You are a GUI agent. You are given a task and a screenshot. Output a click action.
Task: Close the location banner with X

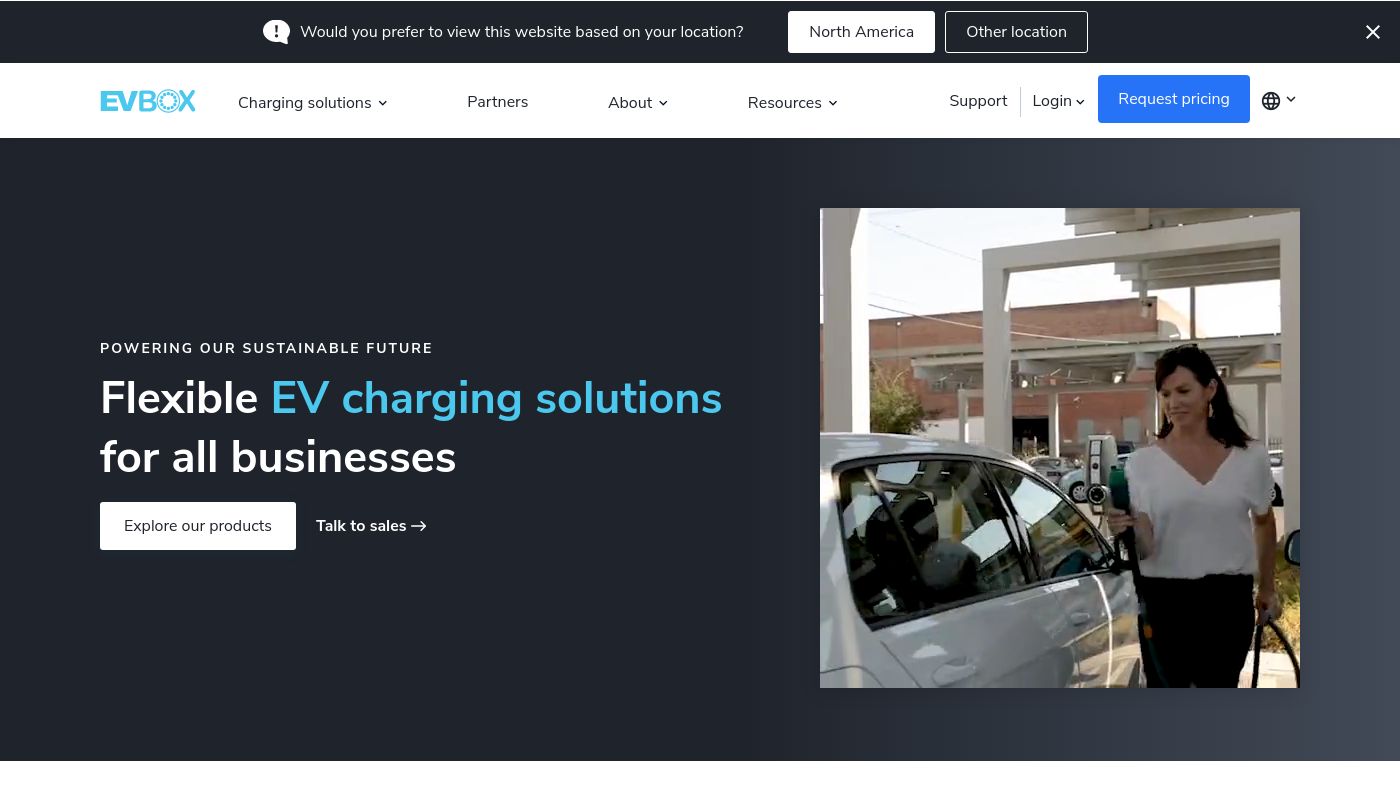(1373, 32)
